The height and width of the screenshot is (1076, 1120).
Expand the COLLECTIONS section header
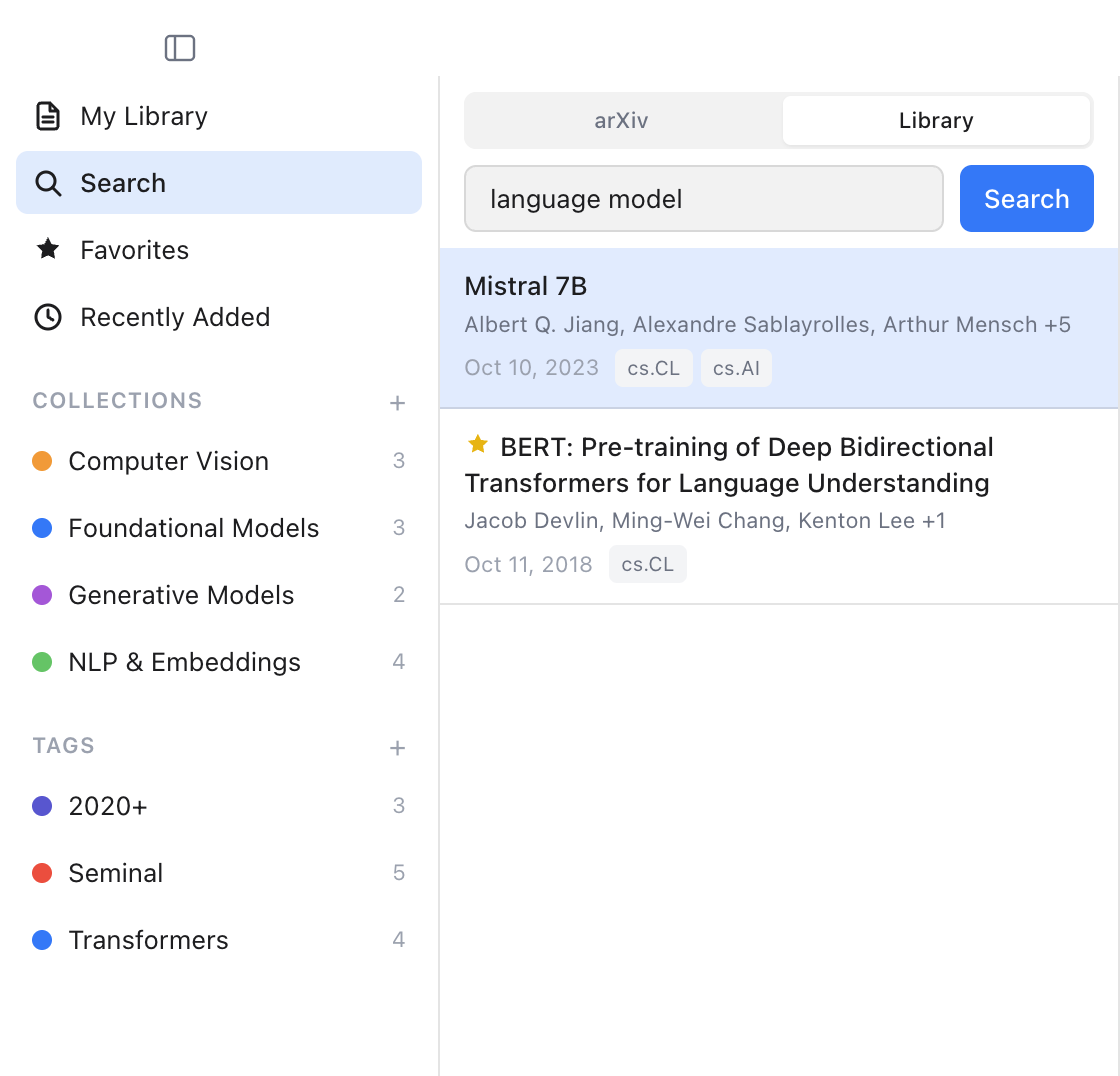click(x=117, y=400)
